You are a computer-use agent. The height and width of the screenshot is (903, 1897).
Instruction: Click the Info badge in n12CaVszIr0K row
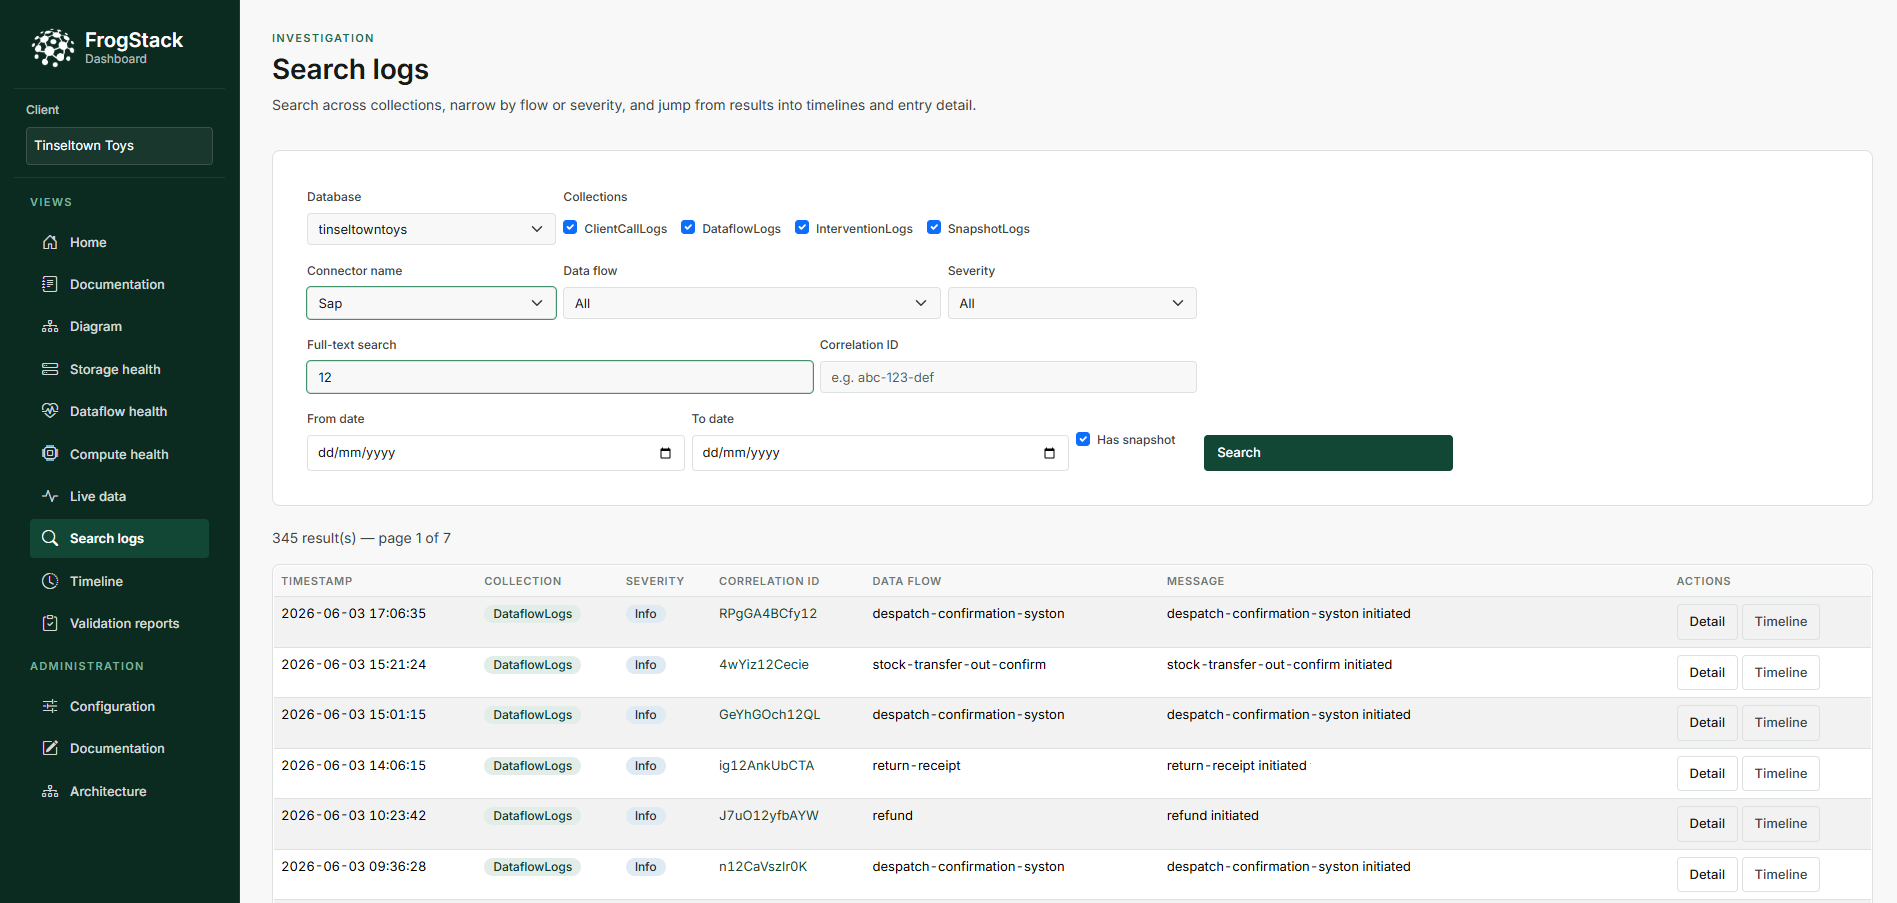tap(646, 867)
